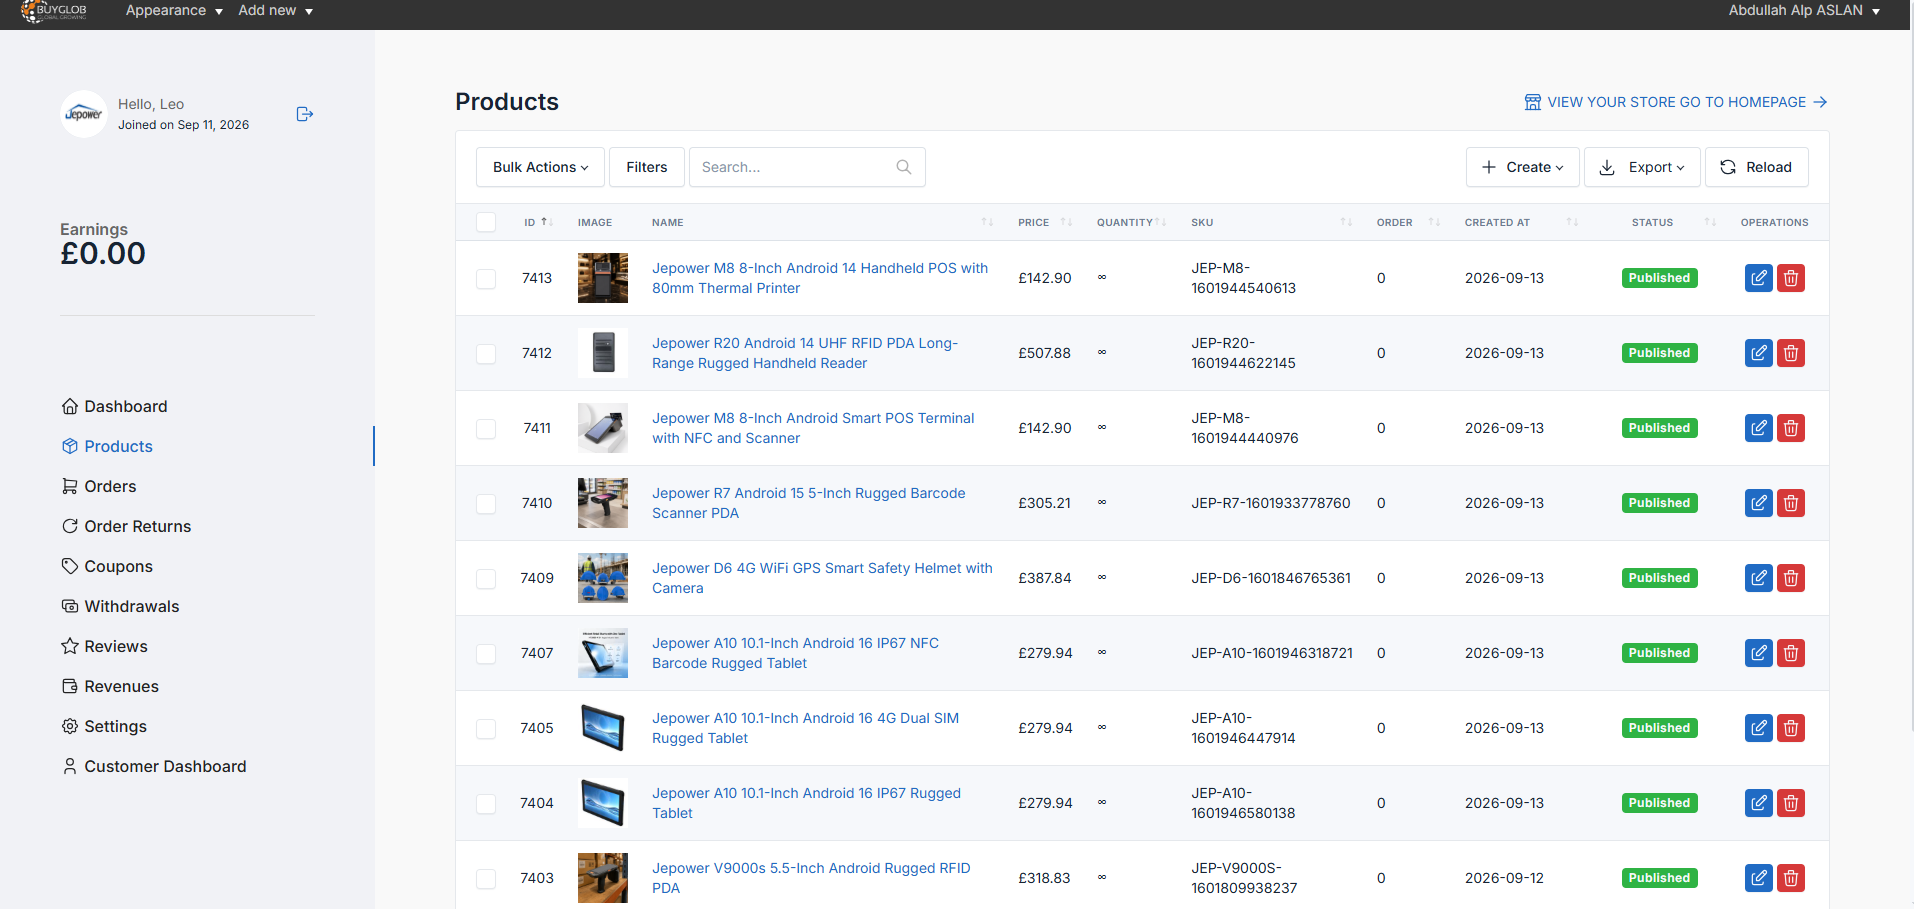
Task: Click the BuyGlob logo in top bar
Action: click(54, 11)
